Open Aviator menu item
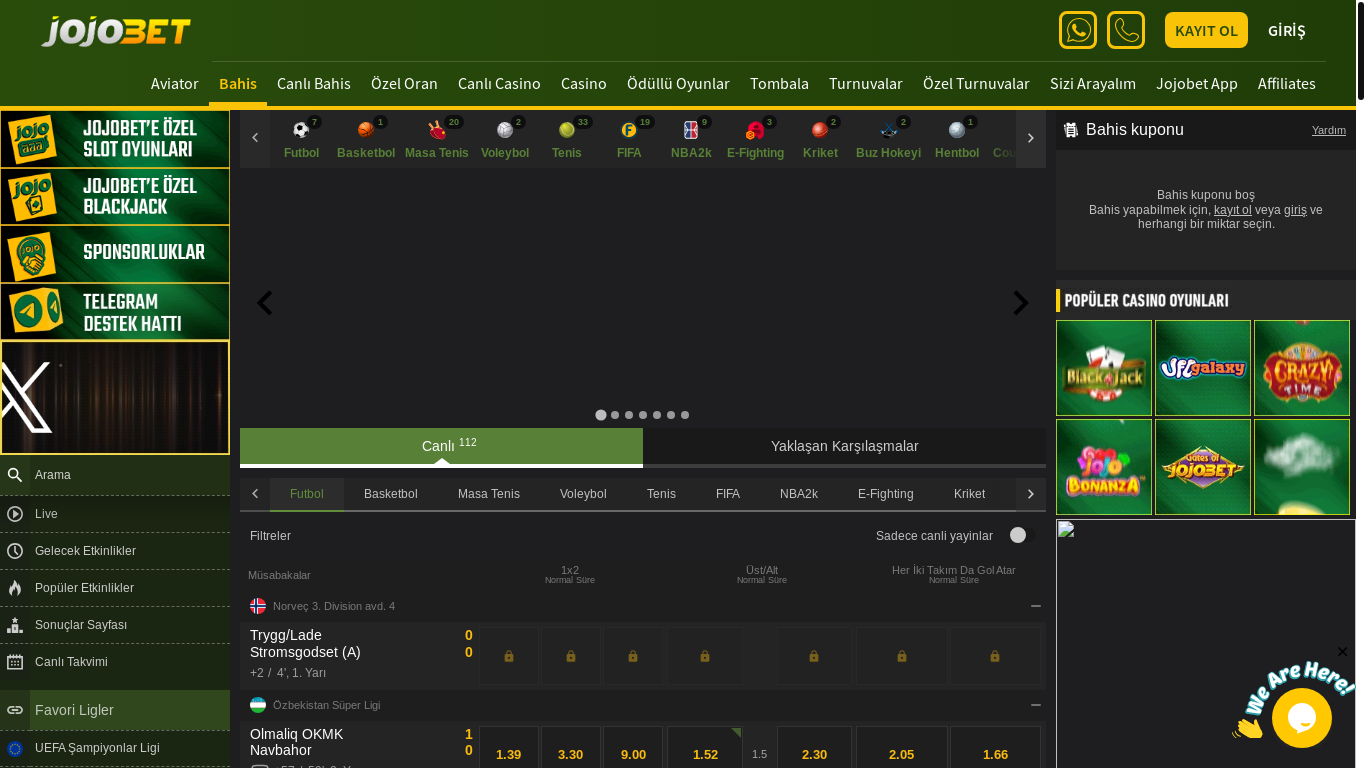Viewport: 1366px width, 768px height. click(175, 83)
